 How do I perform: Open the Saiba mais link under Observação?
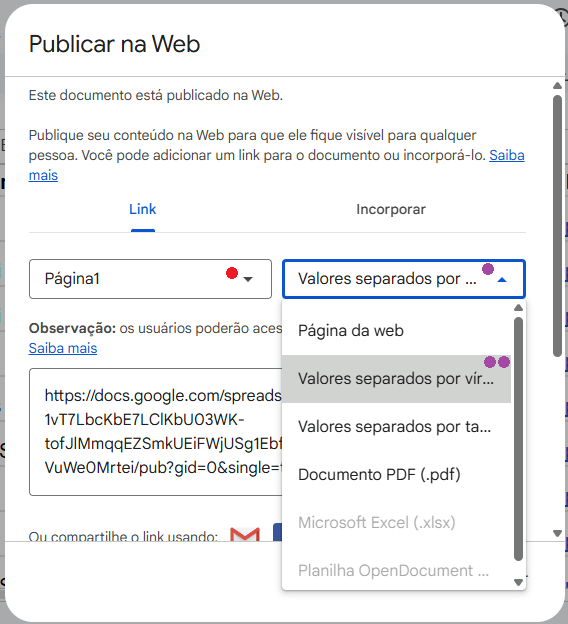click(63, 348)
